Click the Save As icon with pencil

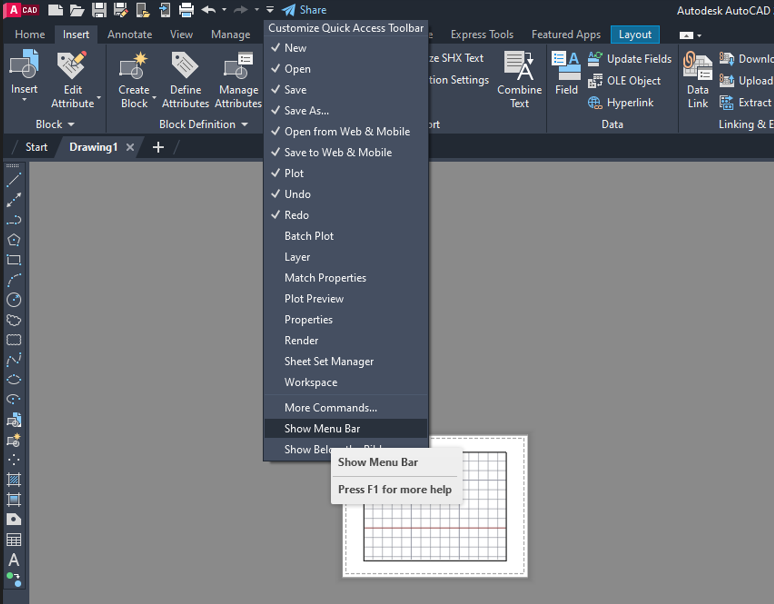click(x=121, y=10)
